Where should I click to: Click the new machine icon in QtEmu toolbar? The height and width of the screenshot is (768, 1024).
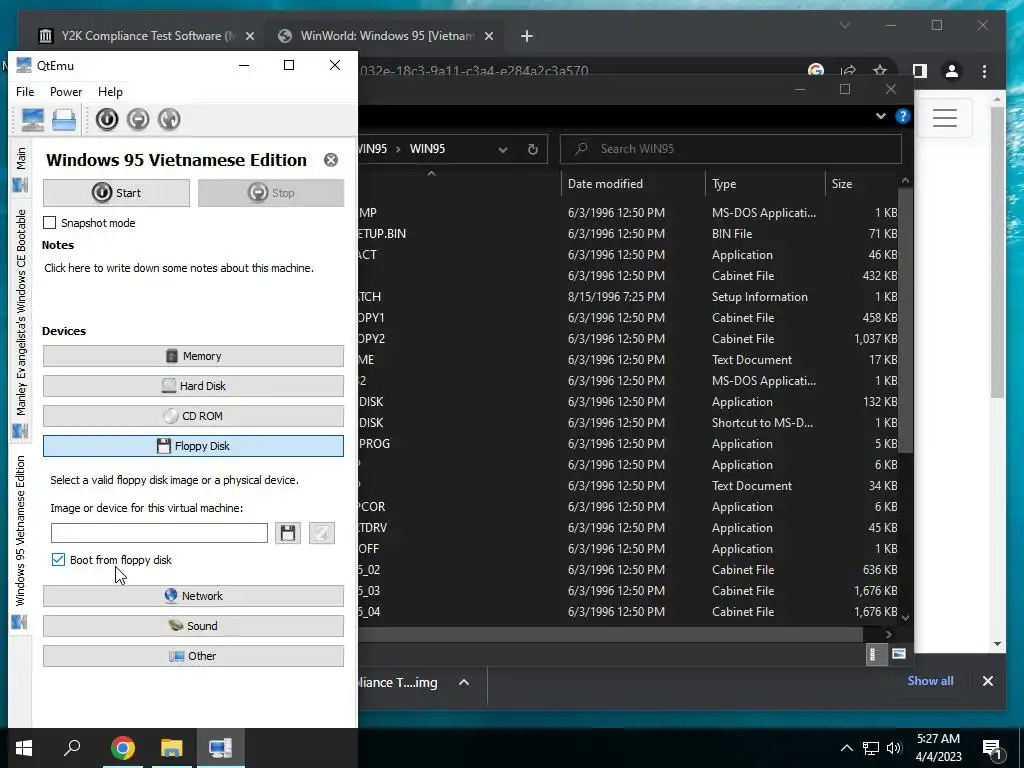[33, 120]
